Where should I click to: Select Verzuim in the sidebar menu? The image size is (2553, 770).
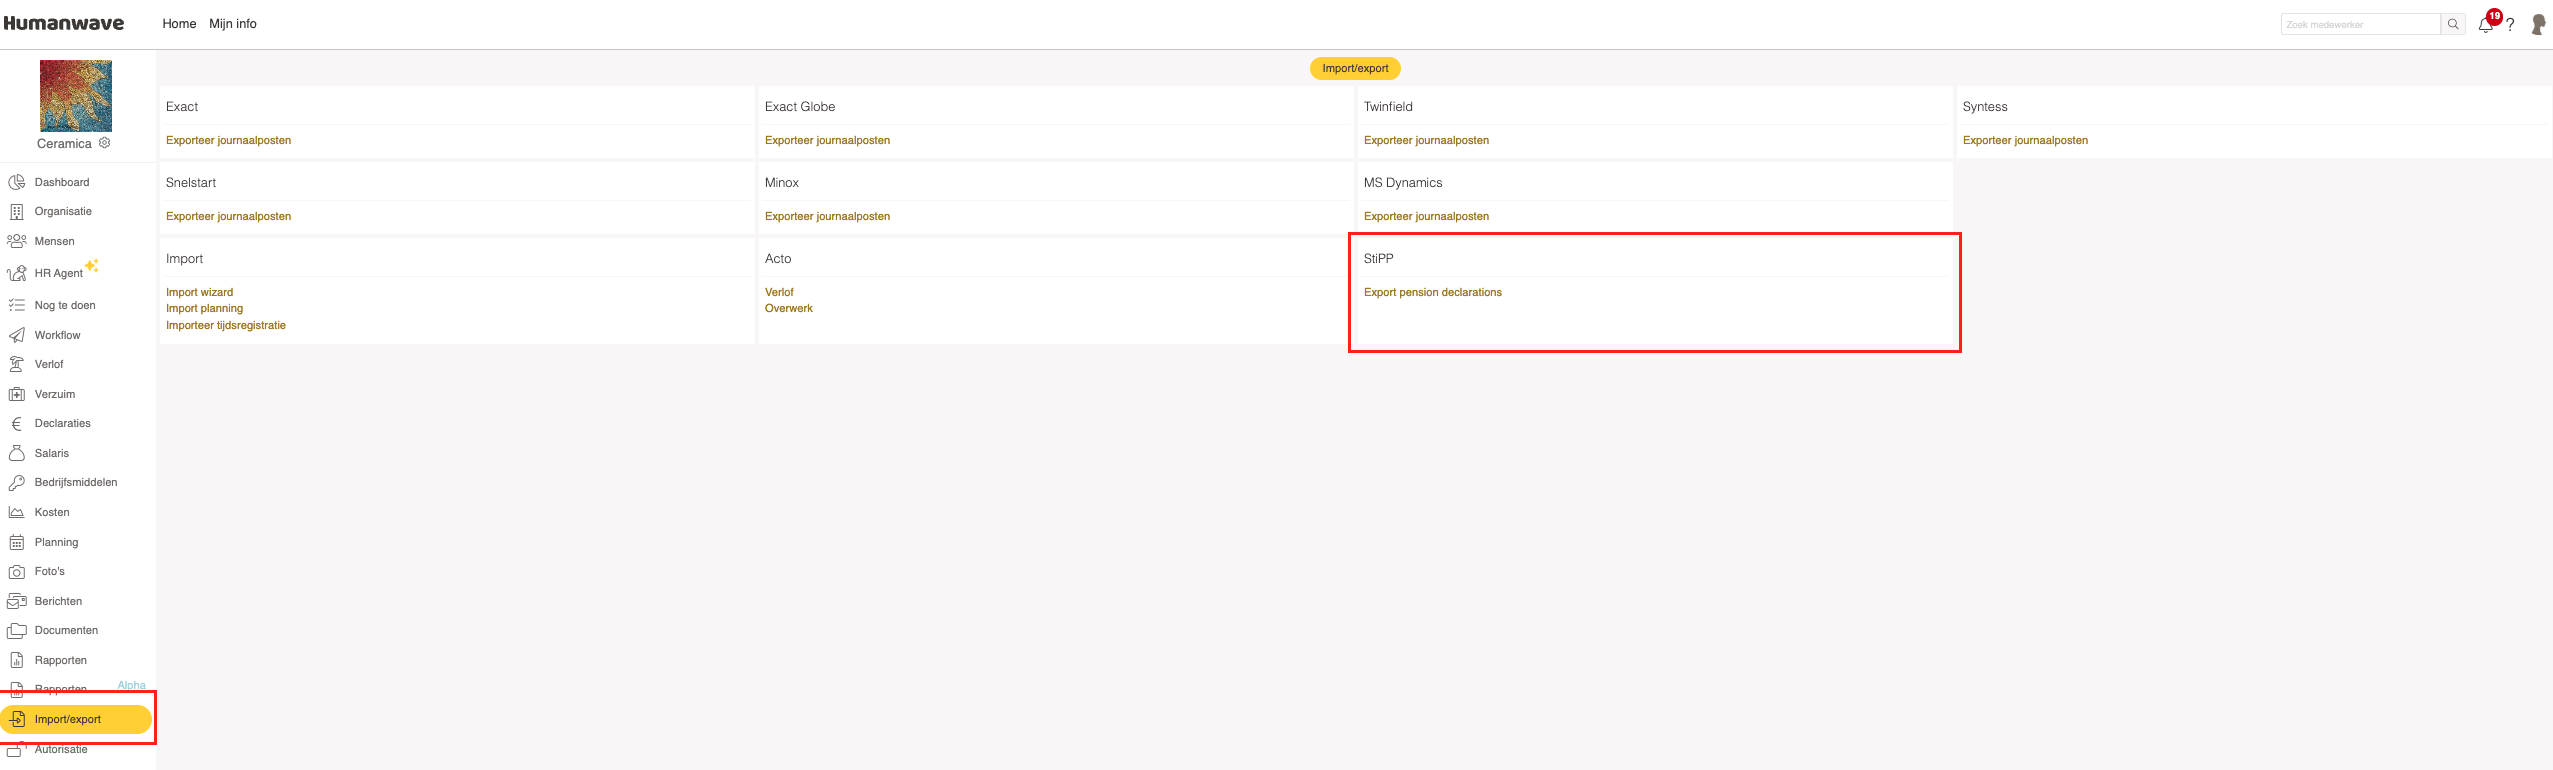click(54, 394)
